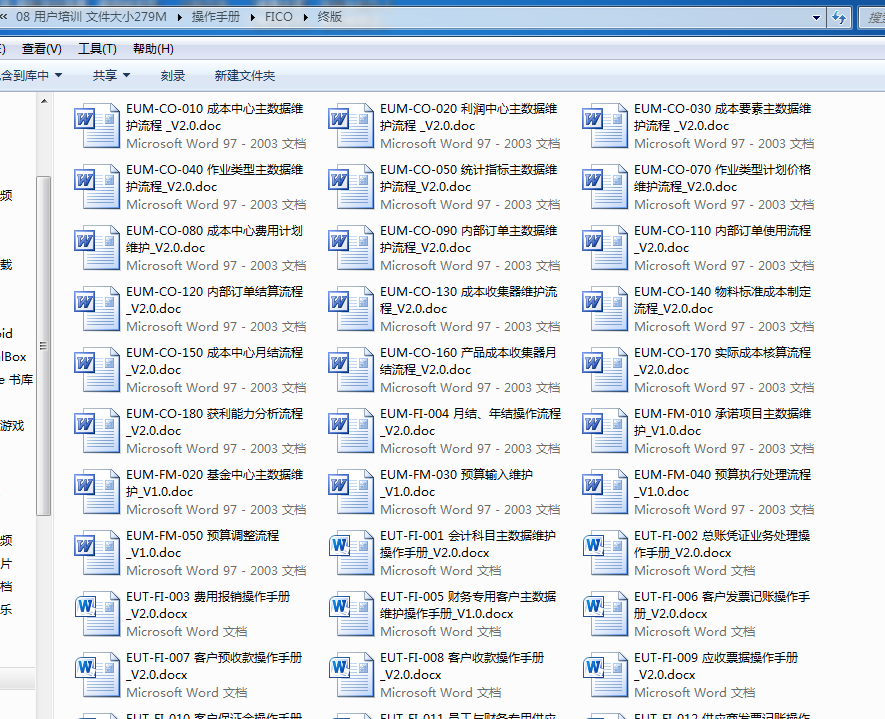Click docx icon of EUT-FI-003 费用报销操作手册
This screenshot has width=885, height=719.
pos(97,613)
